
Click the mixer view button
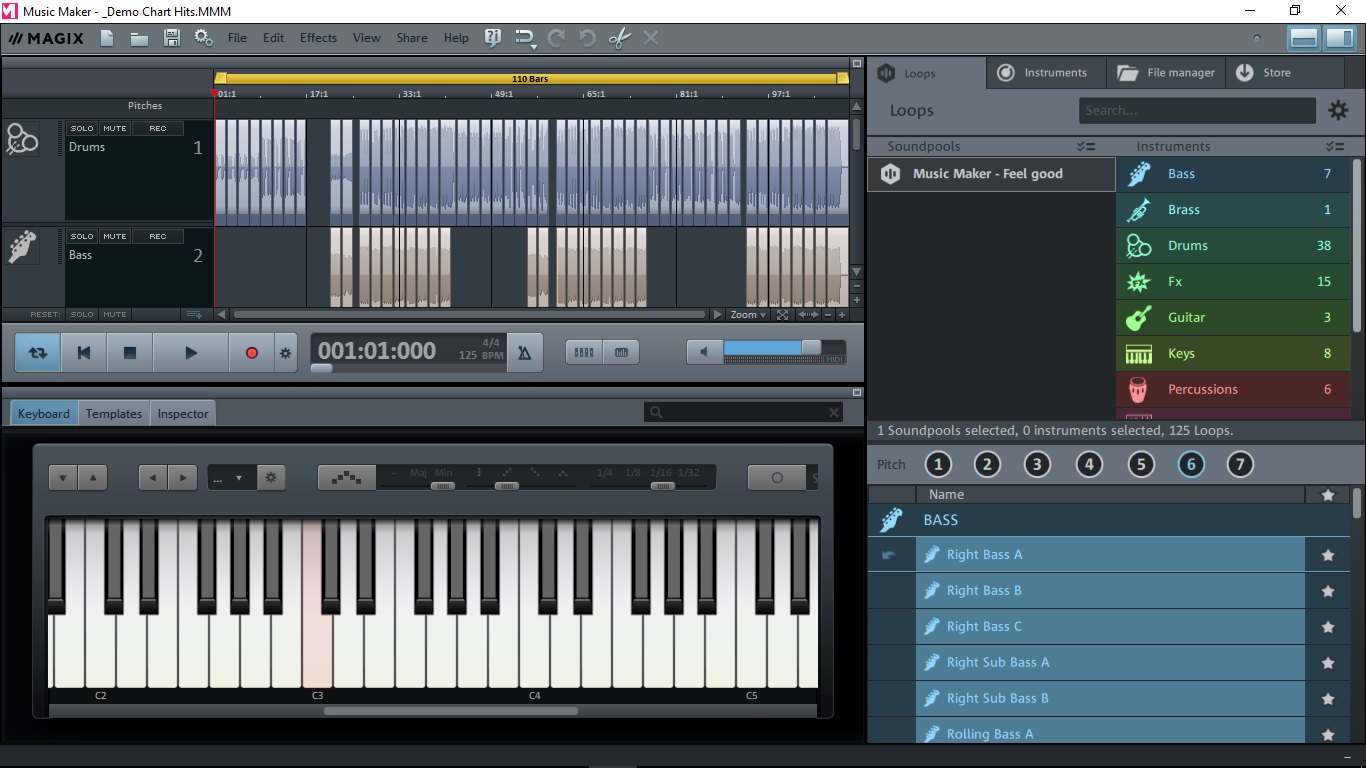[621, 352]
